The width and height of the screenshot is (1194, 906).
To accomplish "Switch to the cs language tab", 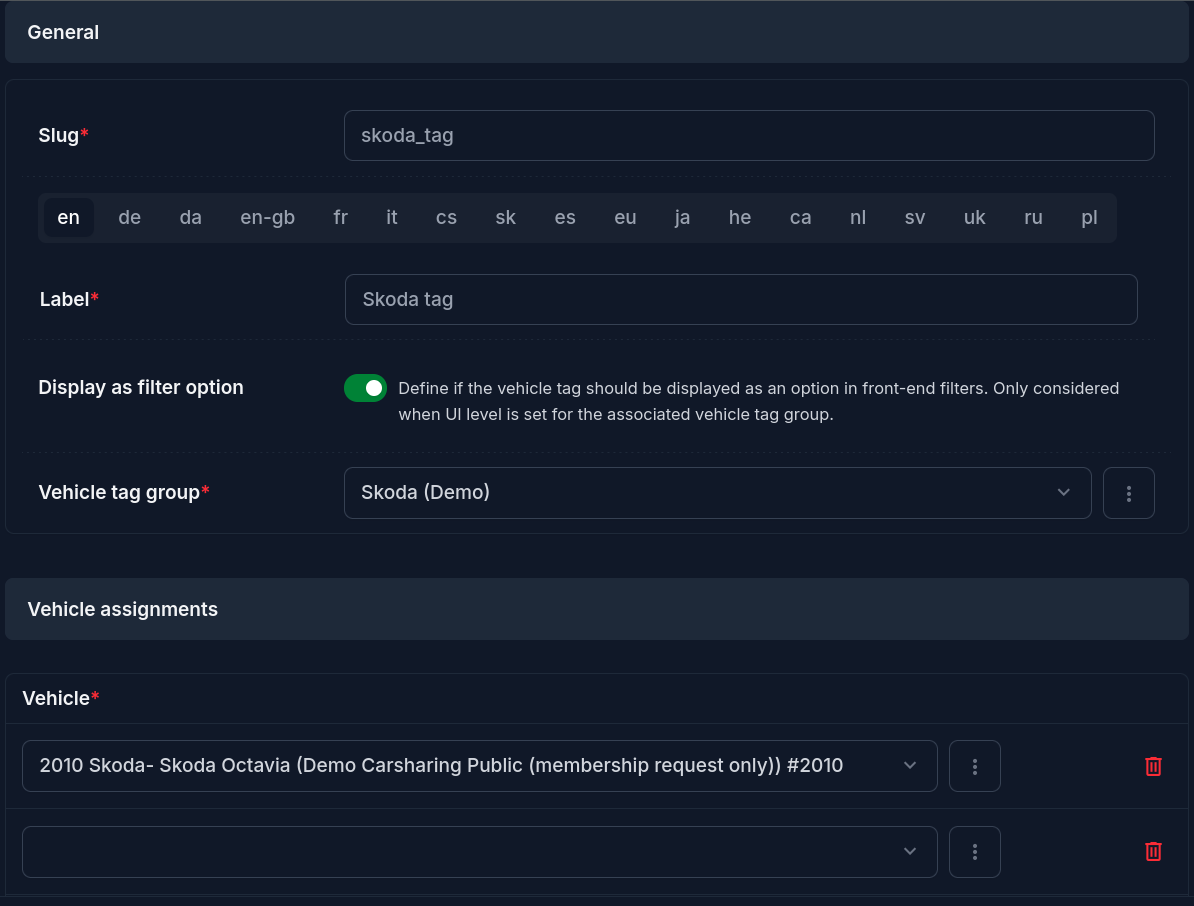I will pyautogui.click(x=446, y=218).
